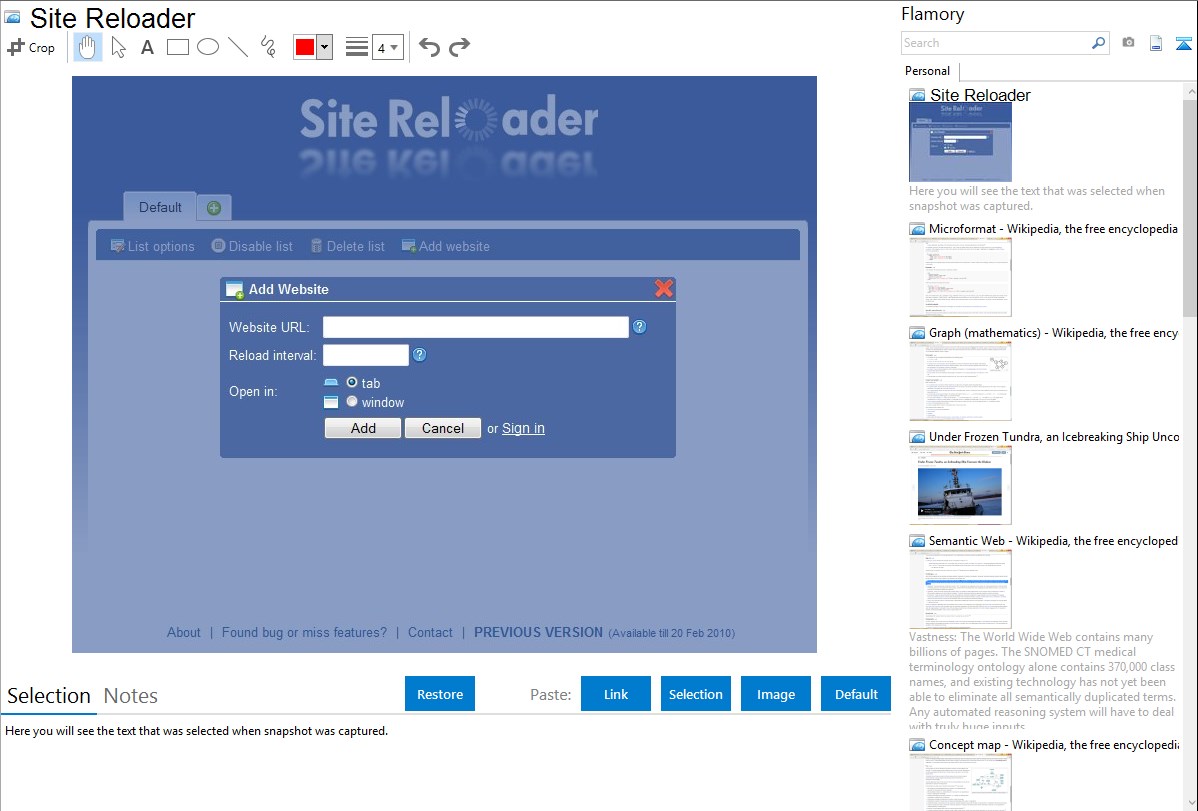Click the Reload interval input field
This screenshot has width=1198, height=811.
click(366, 355)
